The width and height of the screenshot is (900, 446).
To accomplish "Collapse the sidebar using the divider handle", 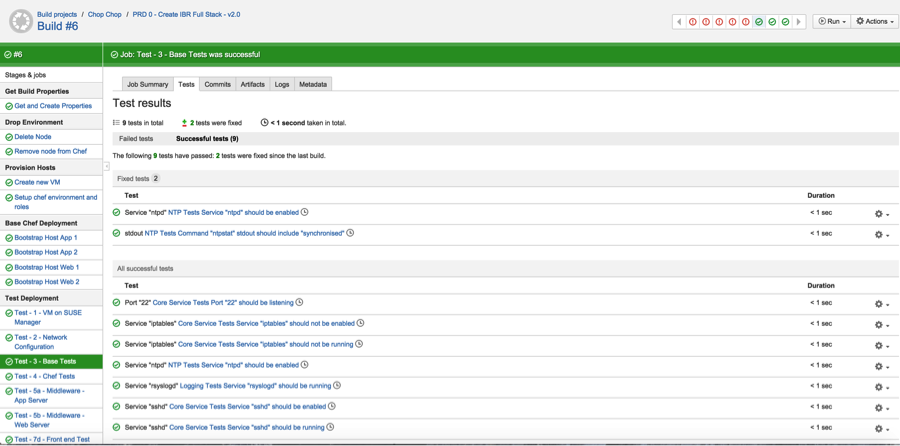I will point(107,166).
